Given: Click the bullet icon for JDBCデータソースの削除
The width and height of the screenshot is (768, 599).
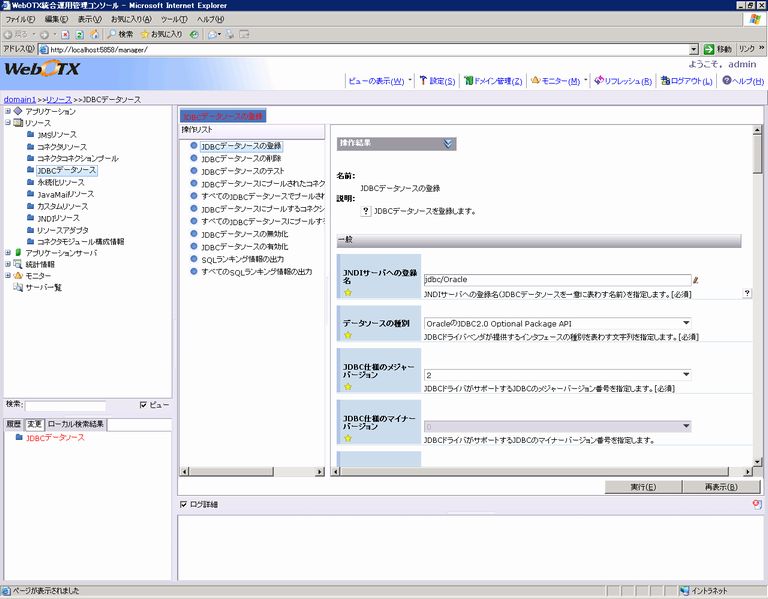Looking at the screenshot, I should [x=194, y=158].
